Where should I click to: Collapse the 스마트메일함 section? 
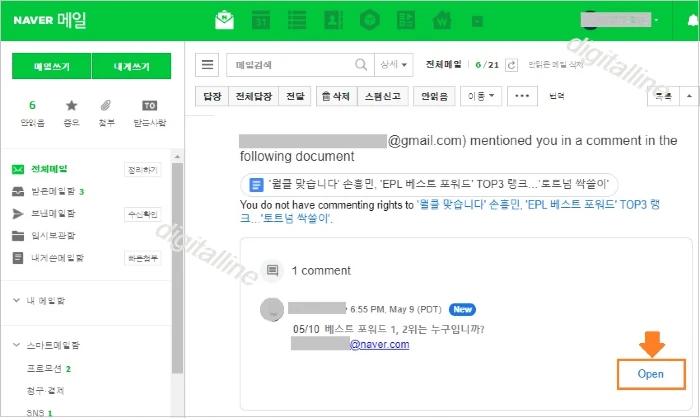[x=17, y=345]
